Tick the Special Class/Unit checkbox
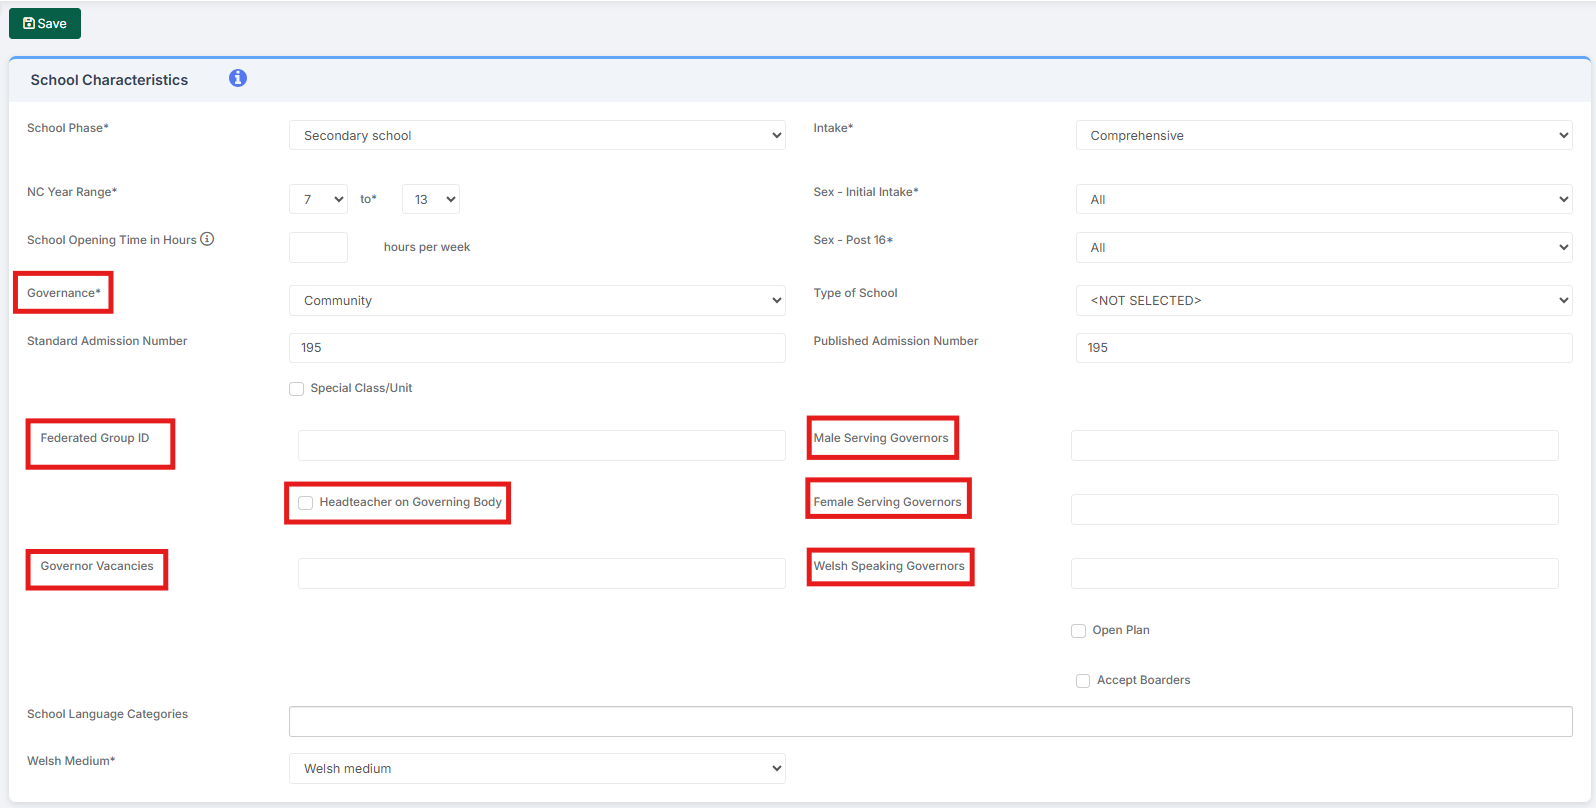This screenshot has height=808, width=1596. pos(297,389)
